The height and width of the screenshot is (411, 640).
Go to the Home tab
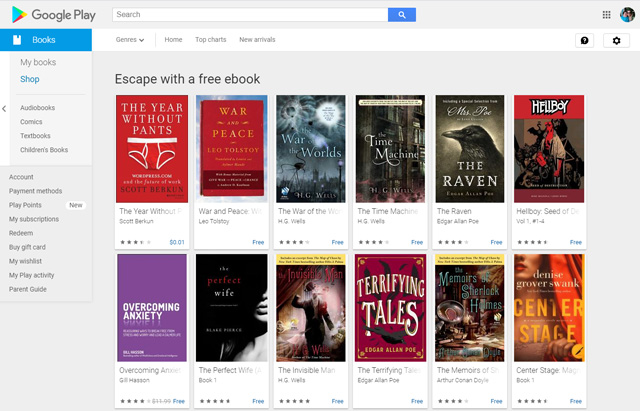[173, 40]
